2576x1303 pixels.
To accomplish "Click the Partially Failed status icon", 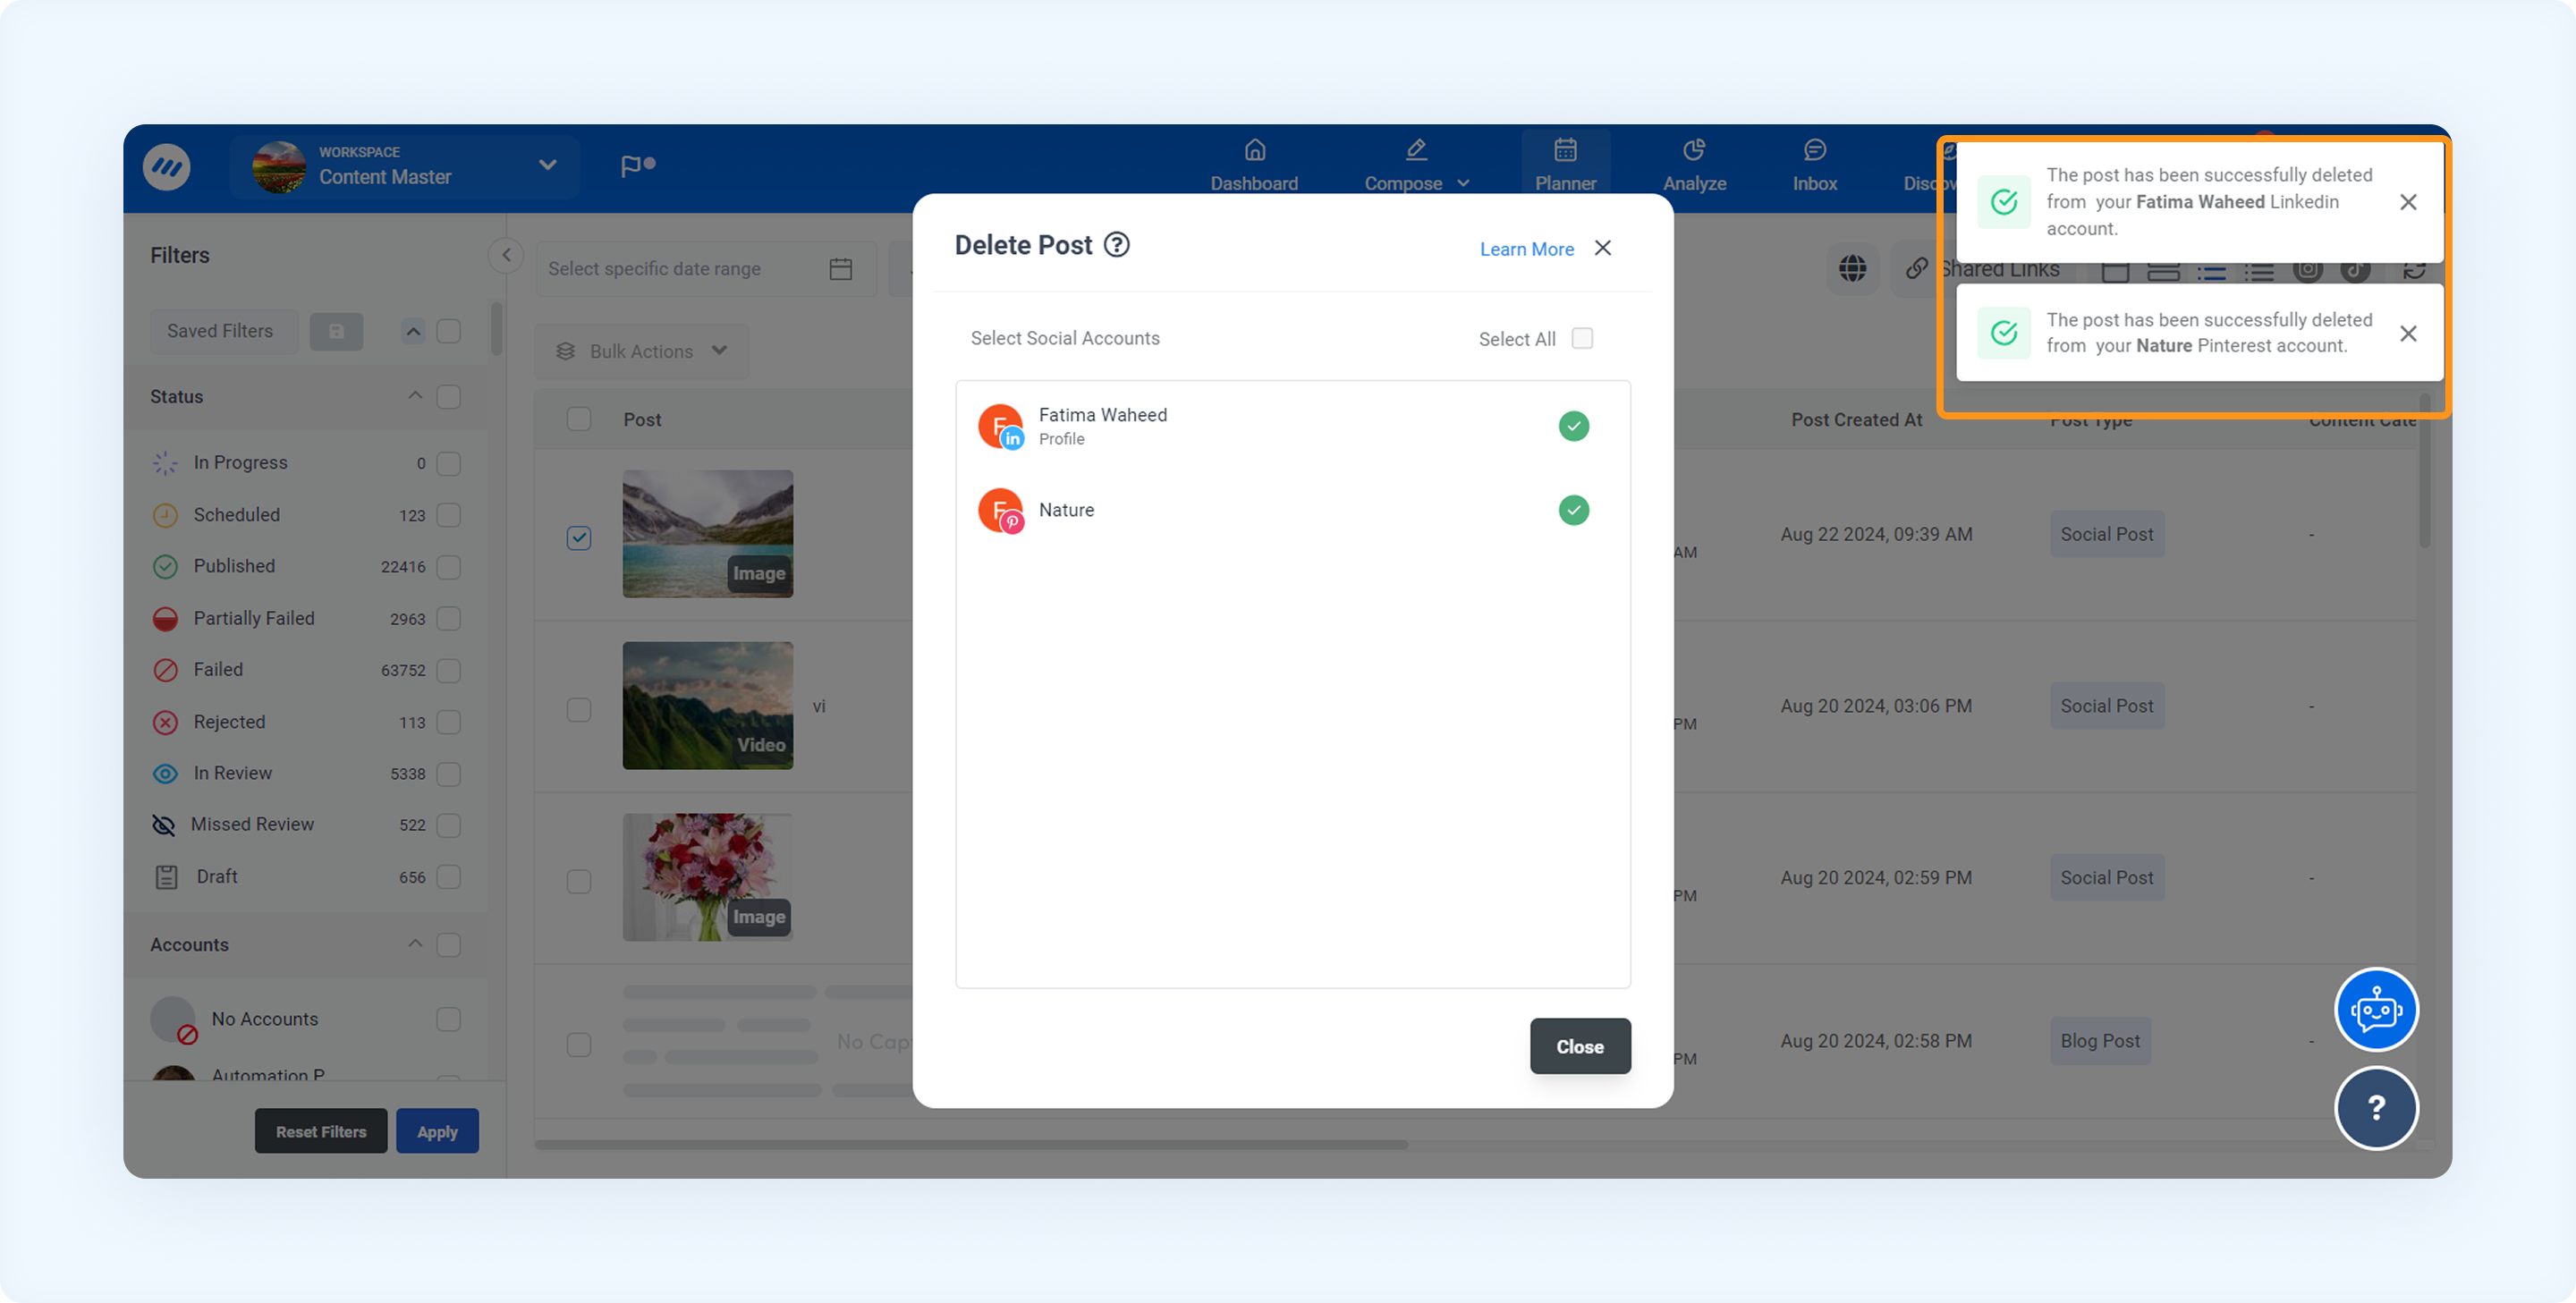I will 165,619.
